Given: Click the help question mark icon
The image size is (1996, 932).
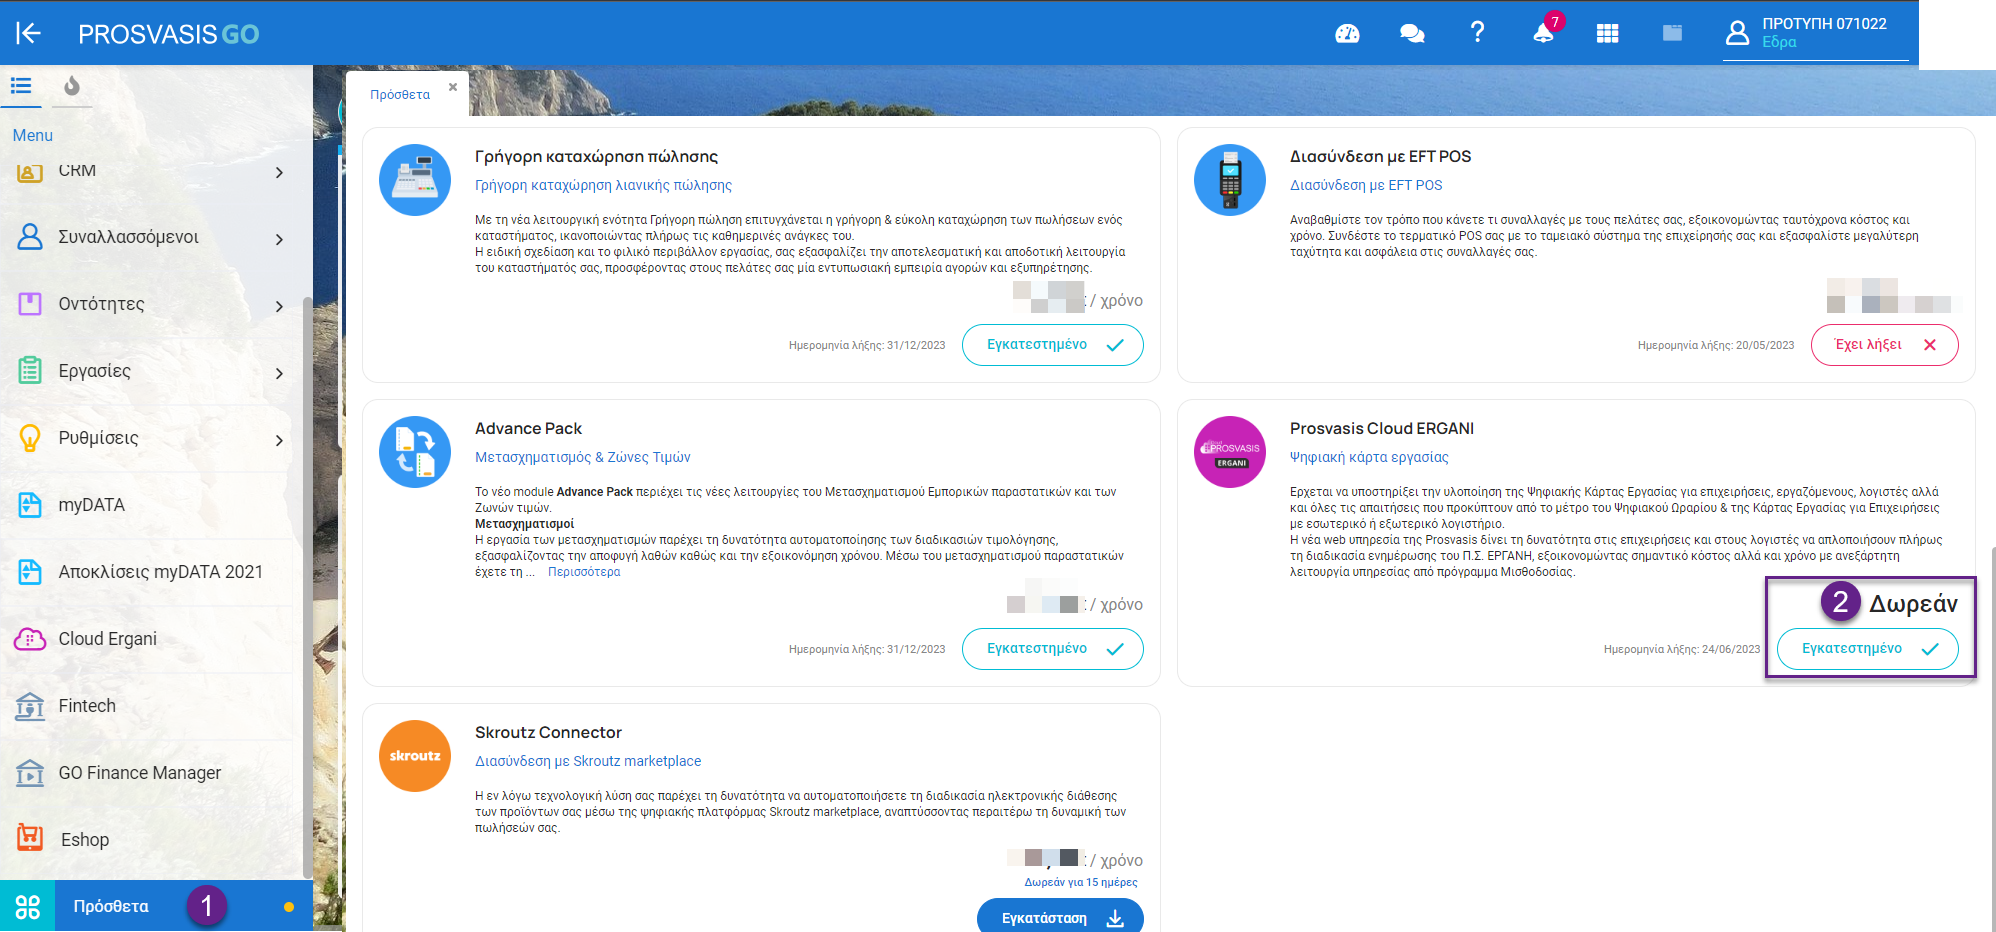Looking at the screenshot, I should 1477,33.
